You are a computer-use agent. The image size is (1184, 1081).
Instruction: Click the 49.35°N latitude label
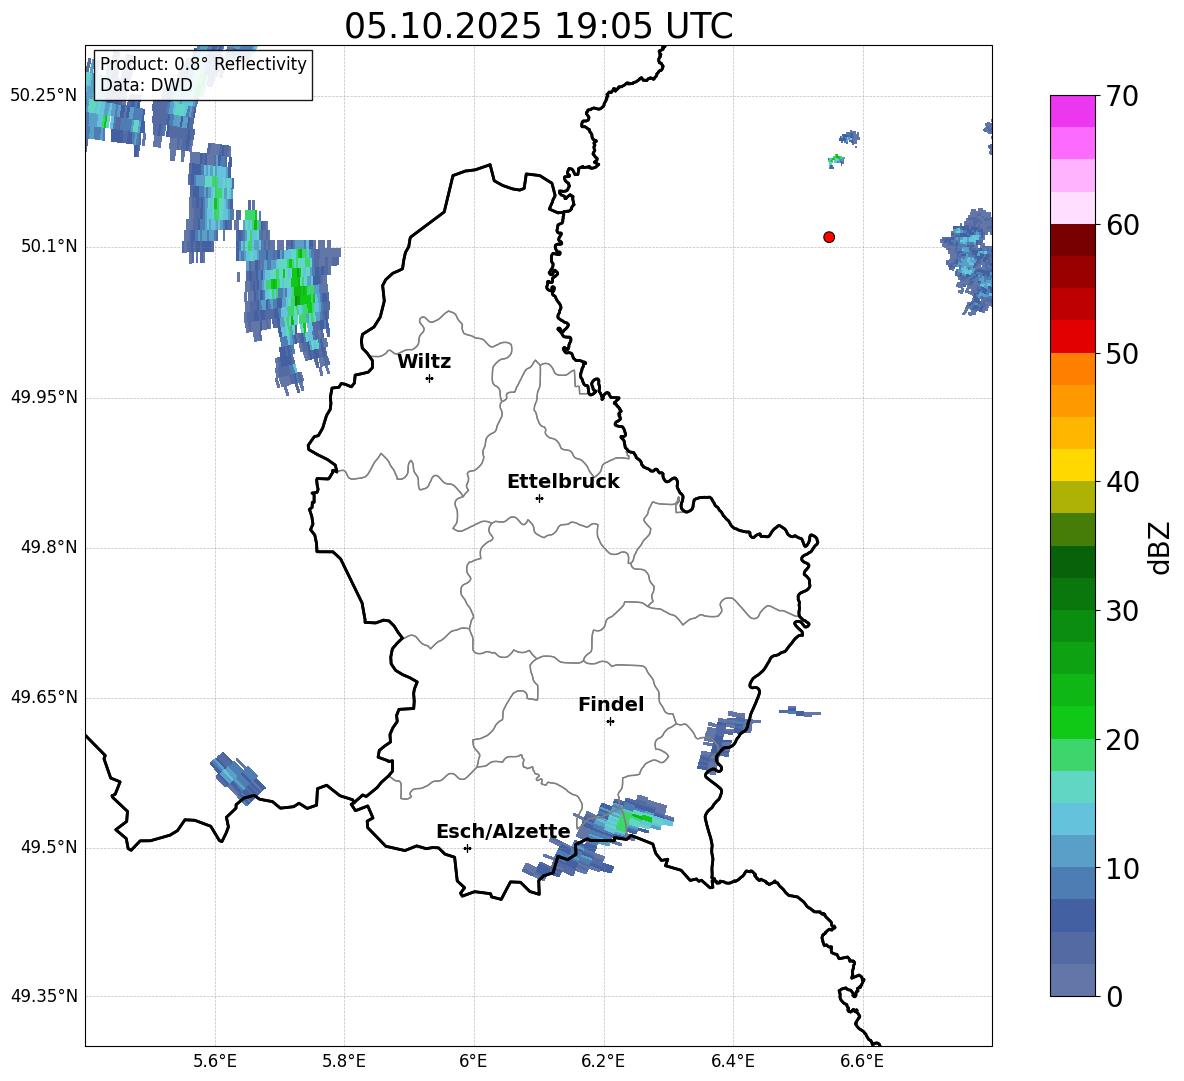pyautogui.click(x=44, y=996)
